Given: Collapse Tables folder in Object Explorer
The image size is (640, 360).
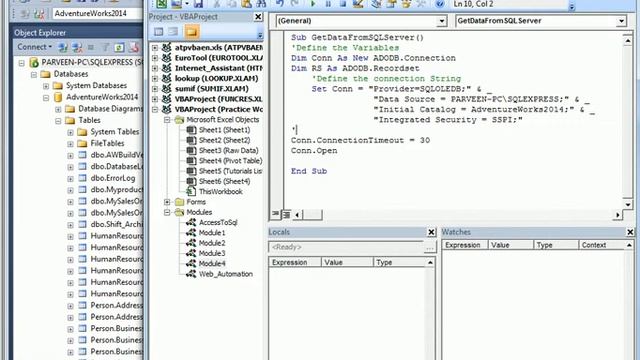Looking at the screenshot, I should click(58, 120).
